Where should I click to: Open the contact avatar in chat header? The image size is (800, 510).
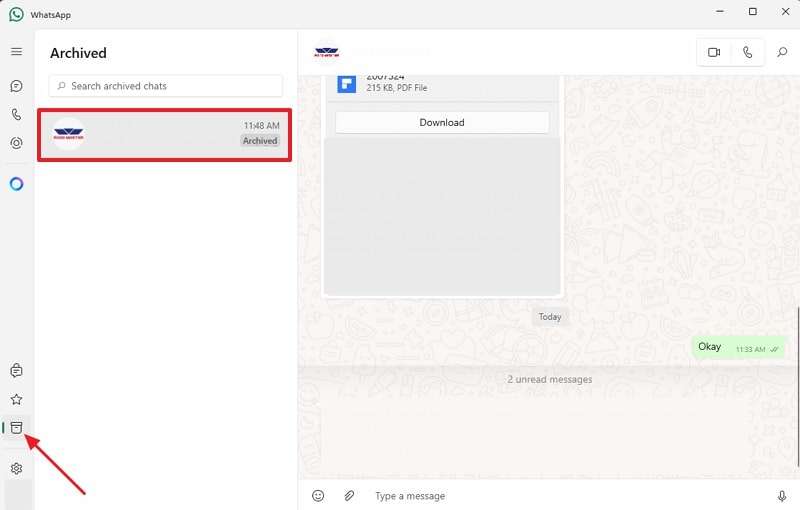coord(326,51)
